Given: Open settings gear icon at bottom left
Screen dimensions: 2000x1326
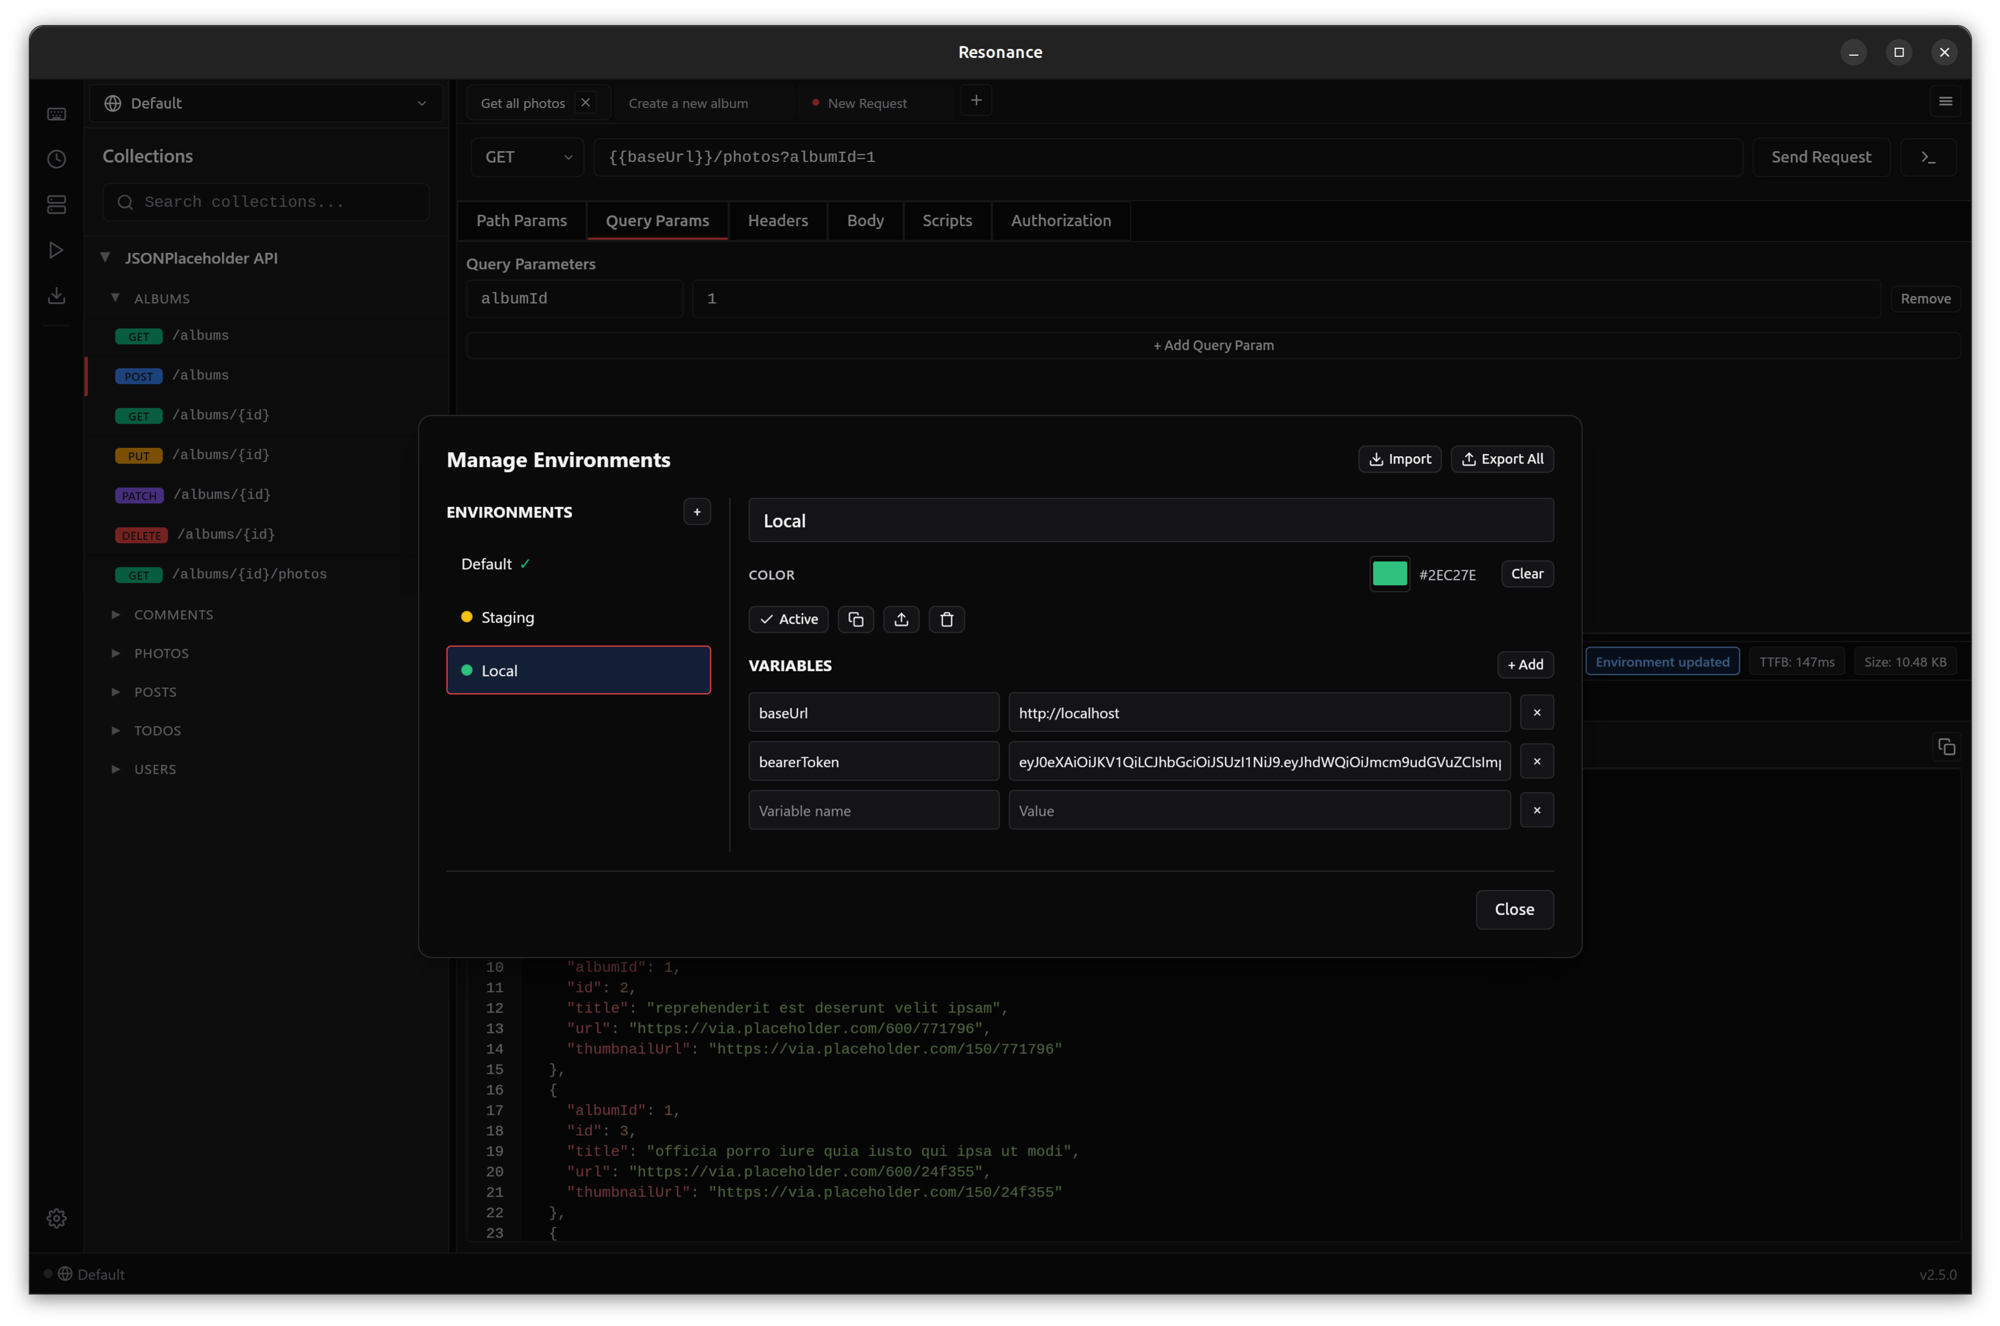Looking at the screenshot, I should click(x=57, y=1218).
